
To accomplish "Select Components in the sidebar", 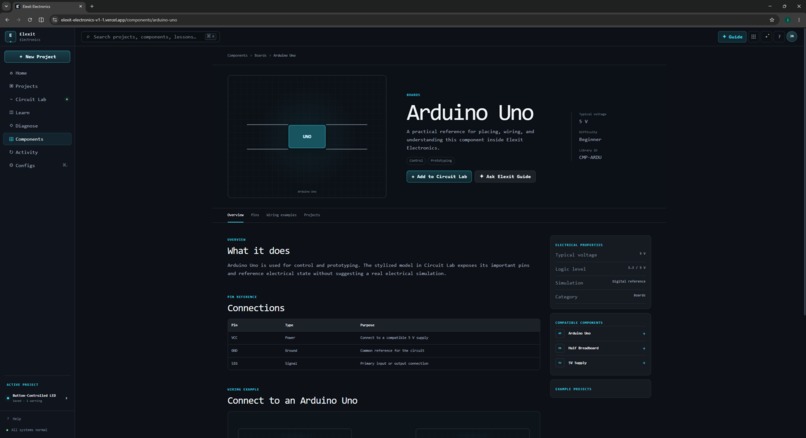I will (37, 139).
